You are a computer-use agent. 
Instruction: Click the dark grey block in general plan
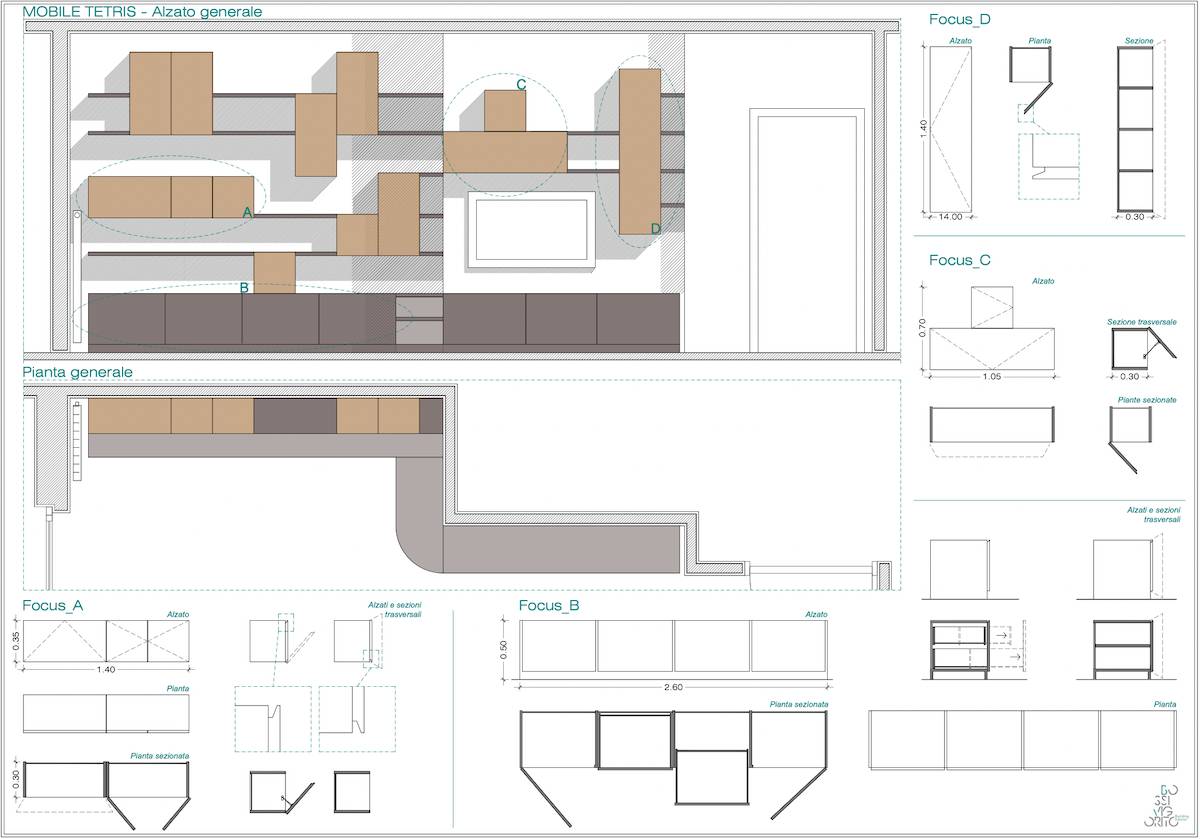(294, 416)
